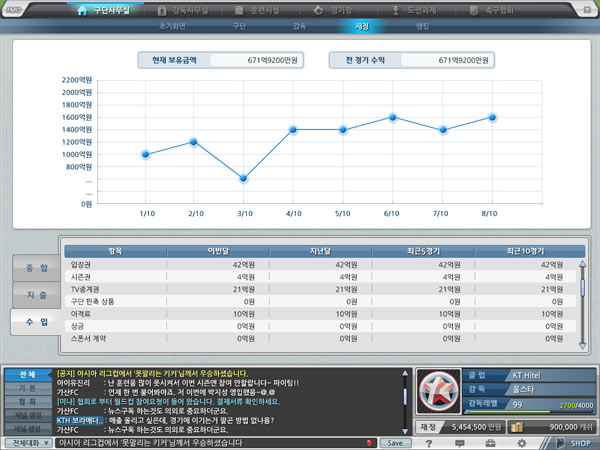Click the 2/10 data point on the graph

194,142
